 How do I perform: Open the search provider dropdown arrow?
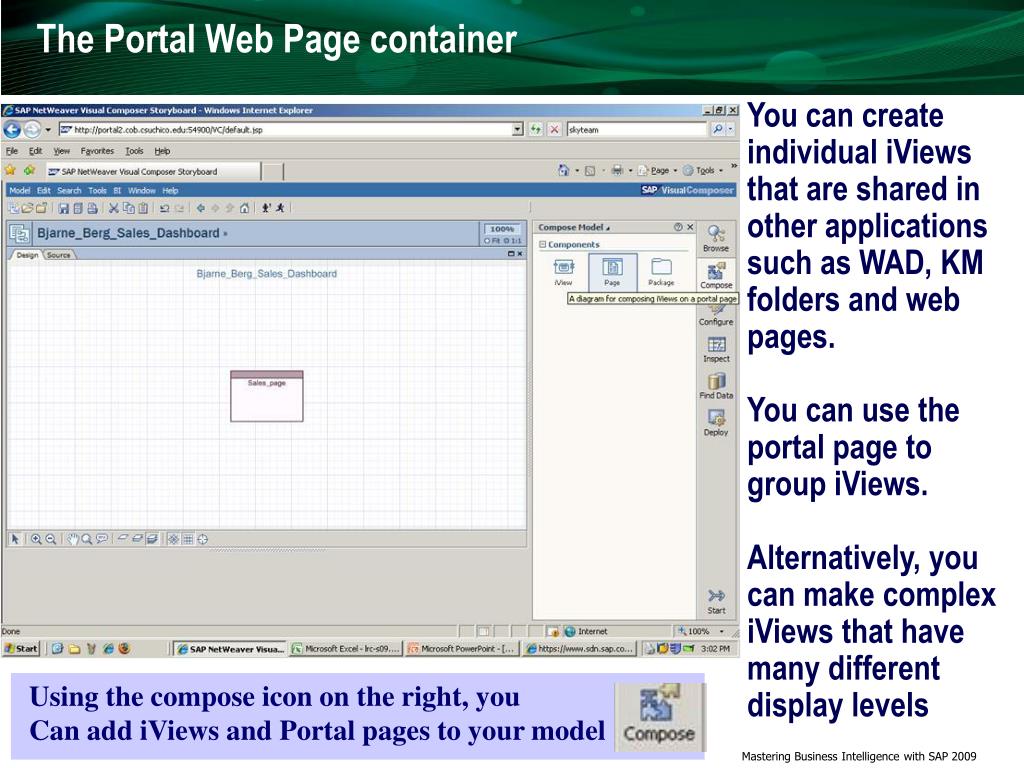731,129
